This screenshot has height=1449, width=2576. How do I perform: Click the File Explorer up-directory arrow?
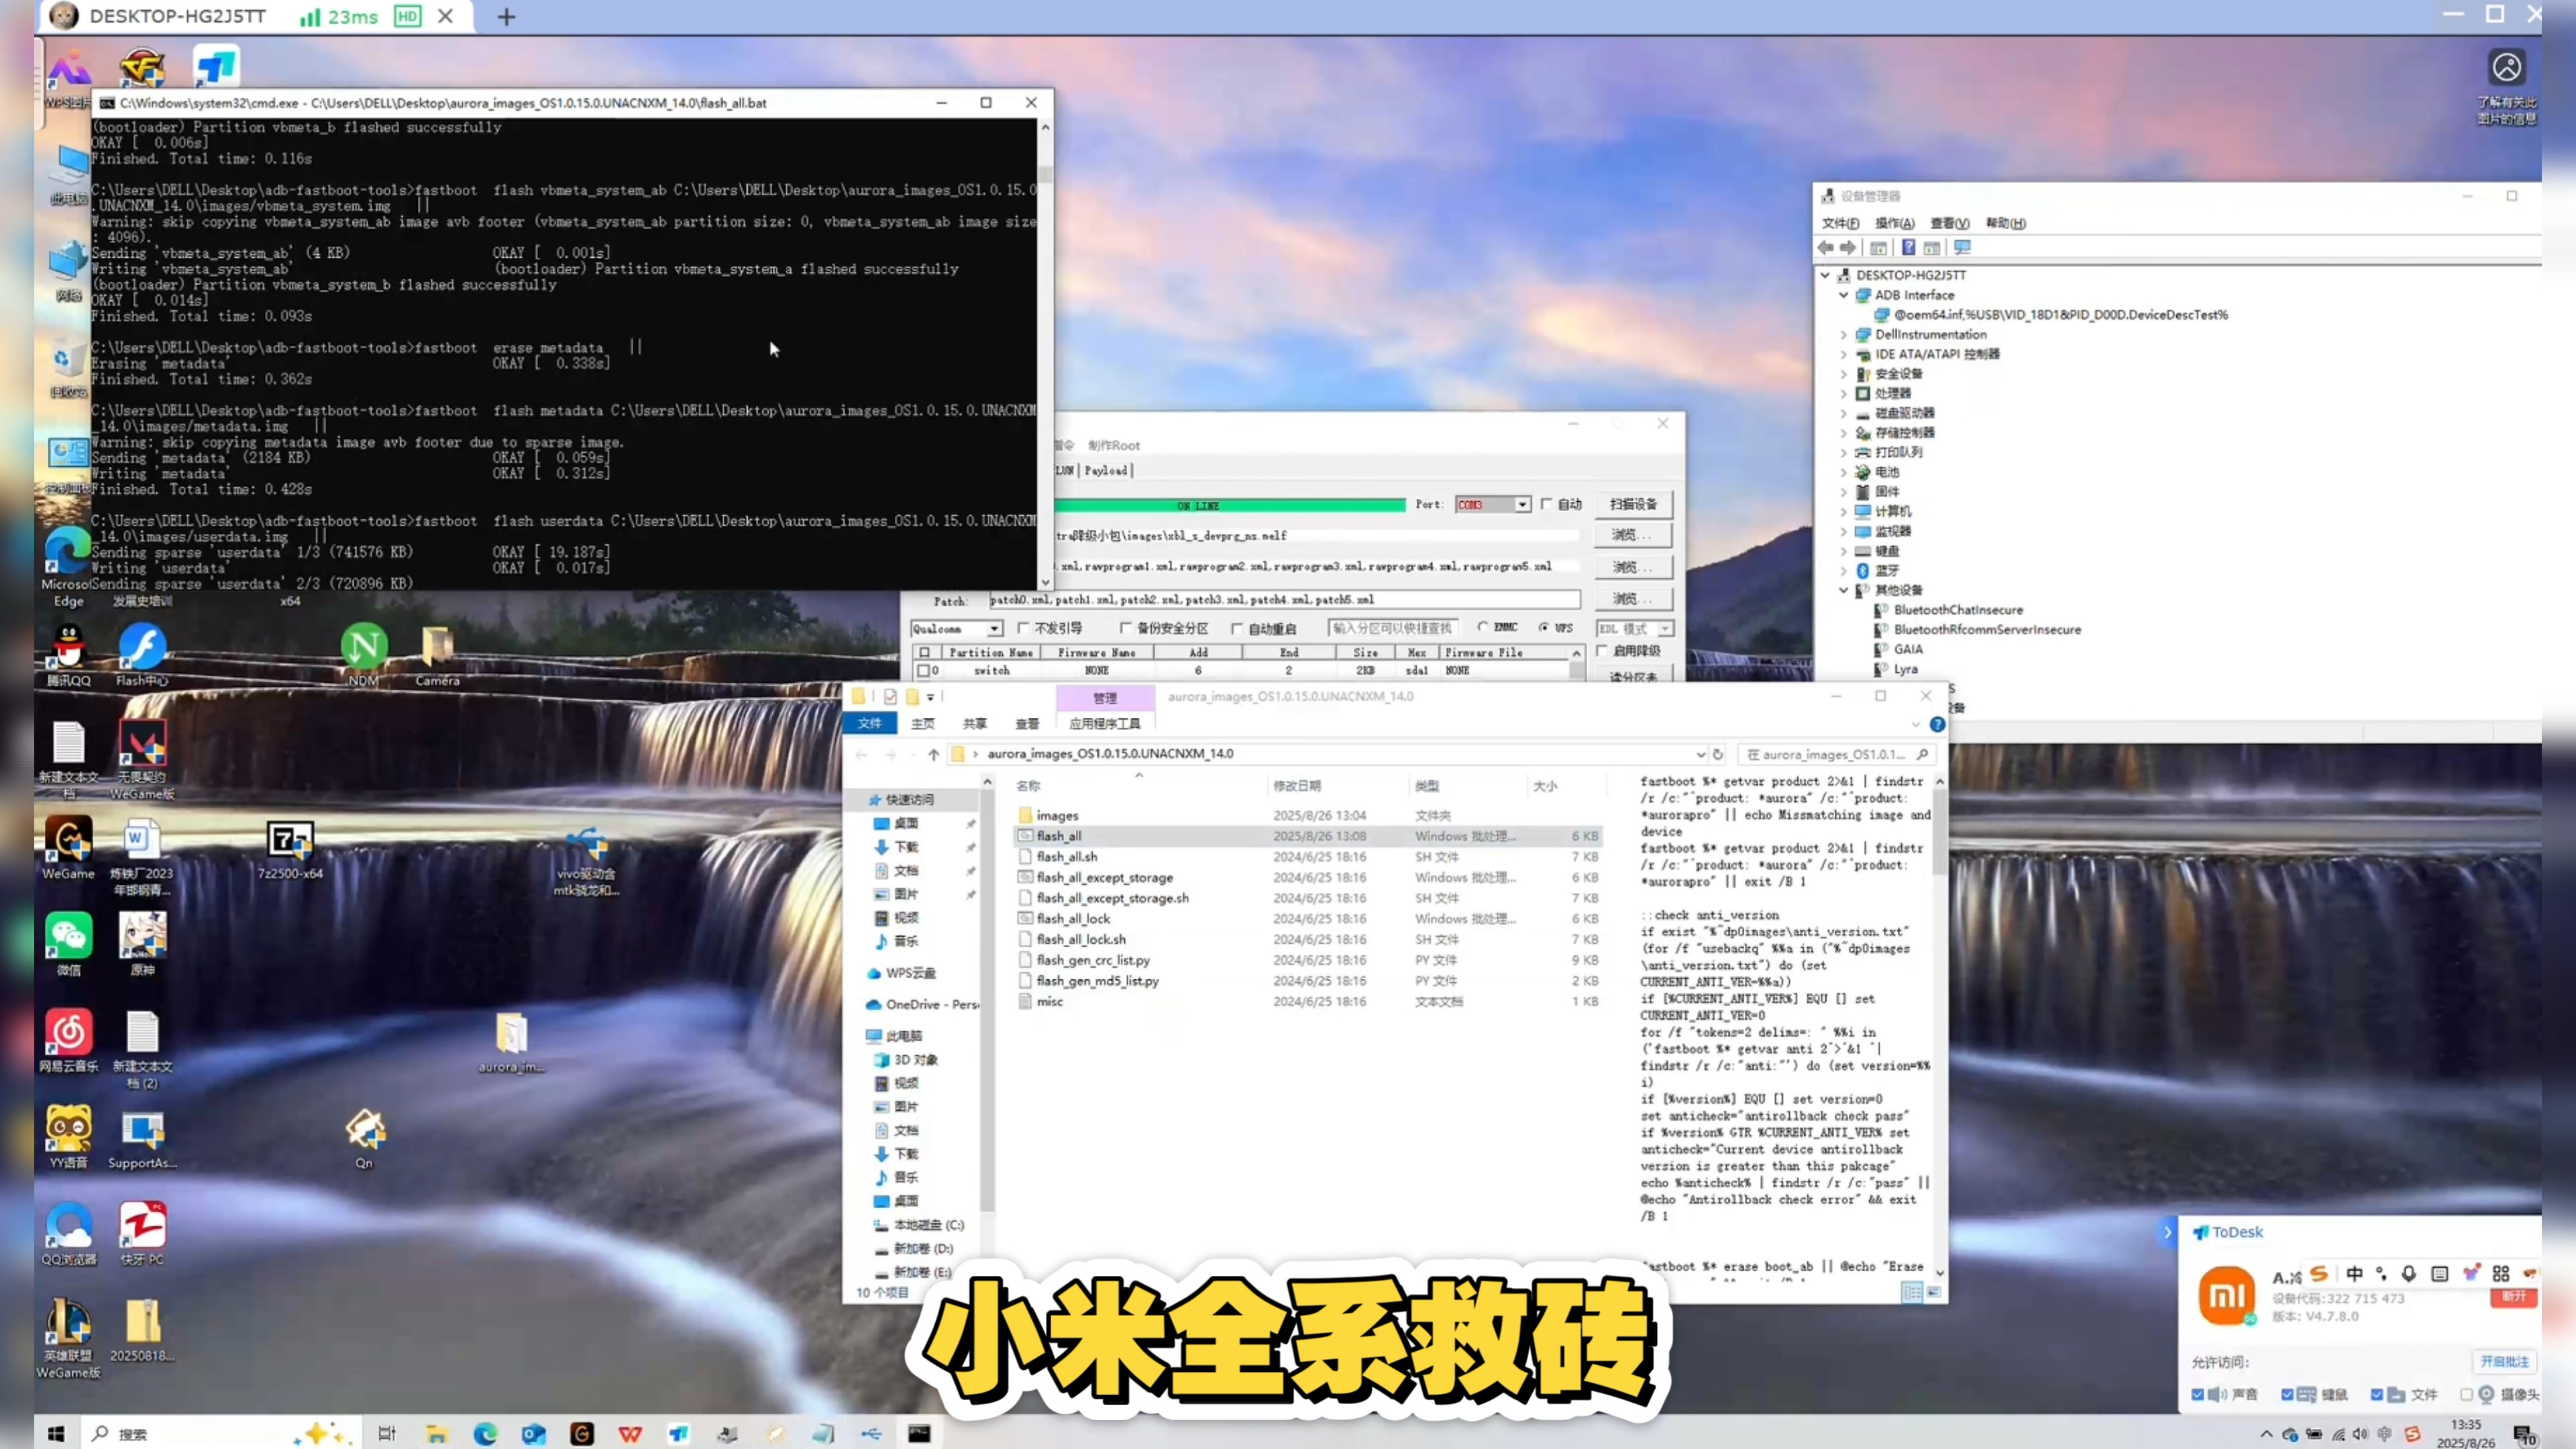point(933,754)
